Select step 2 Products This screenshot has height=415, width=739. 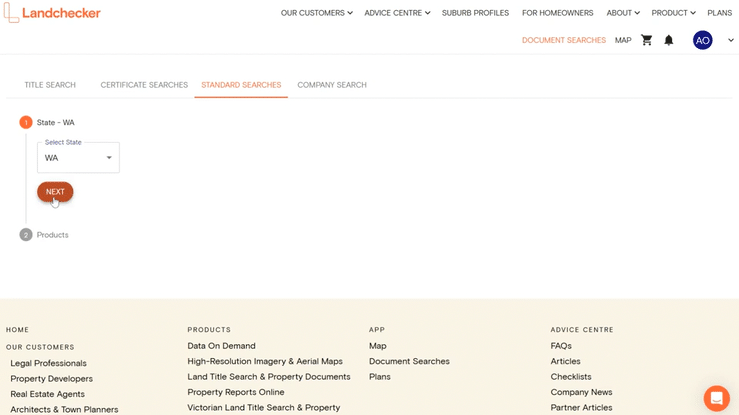(44, 235)
